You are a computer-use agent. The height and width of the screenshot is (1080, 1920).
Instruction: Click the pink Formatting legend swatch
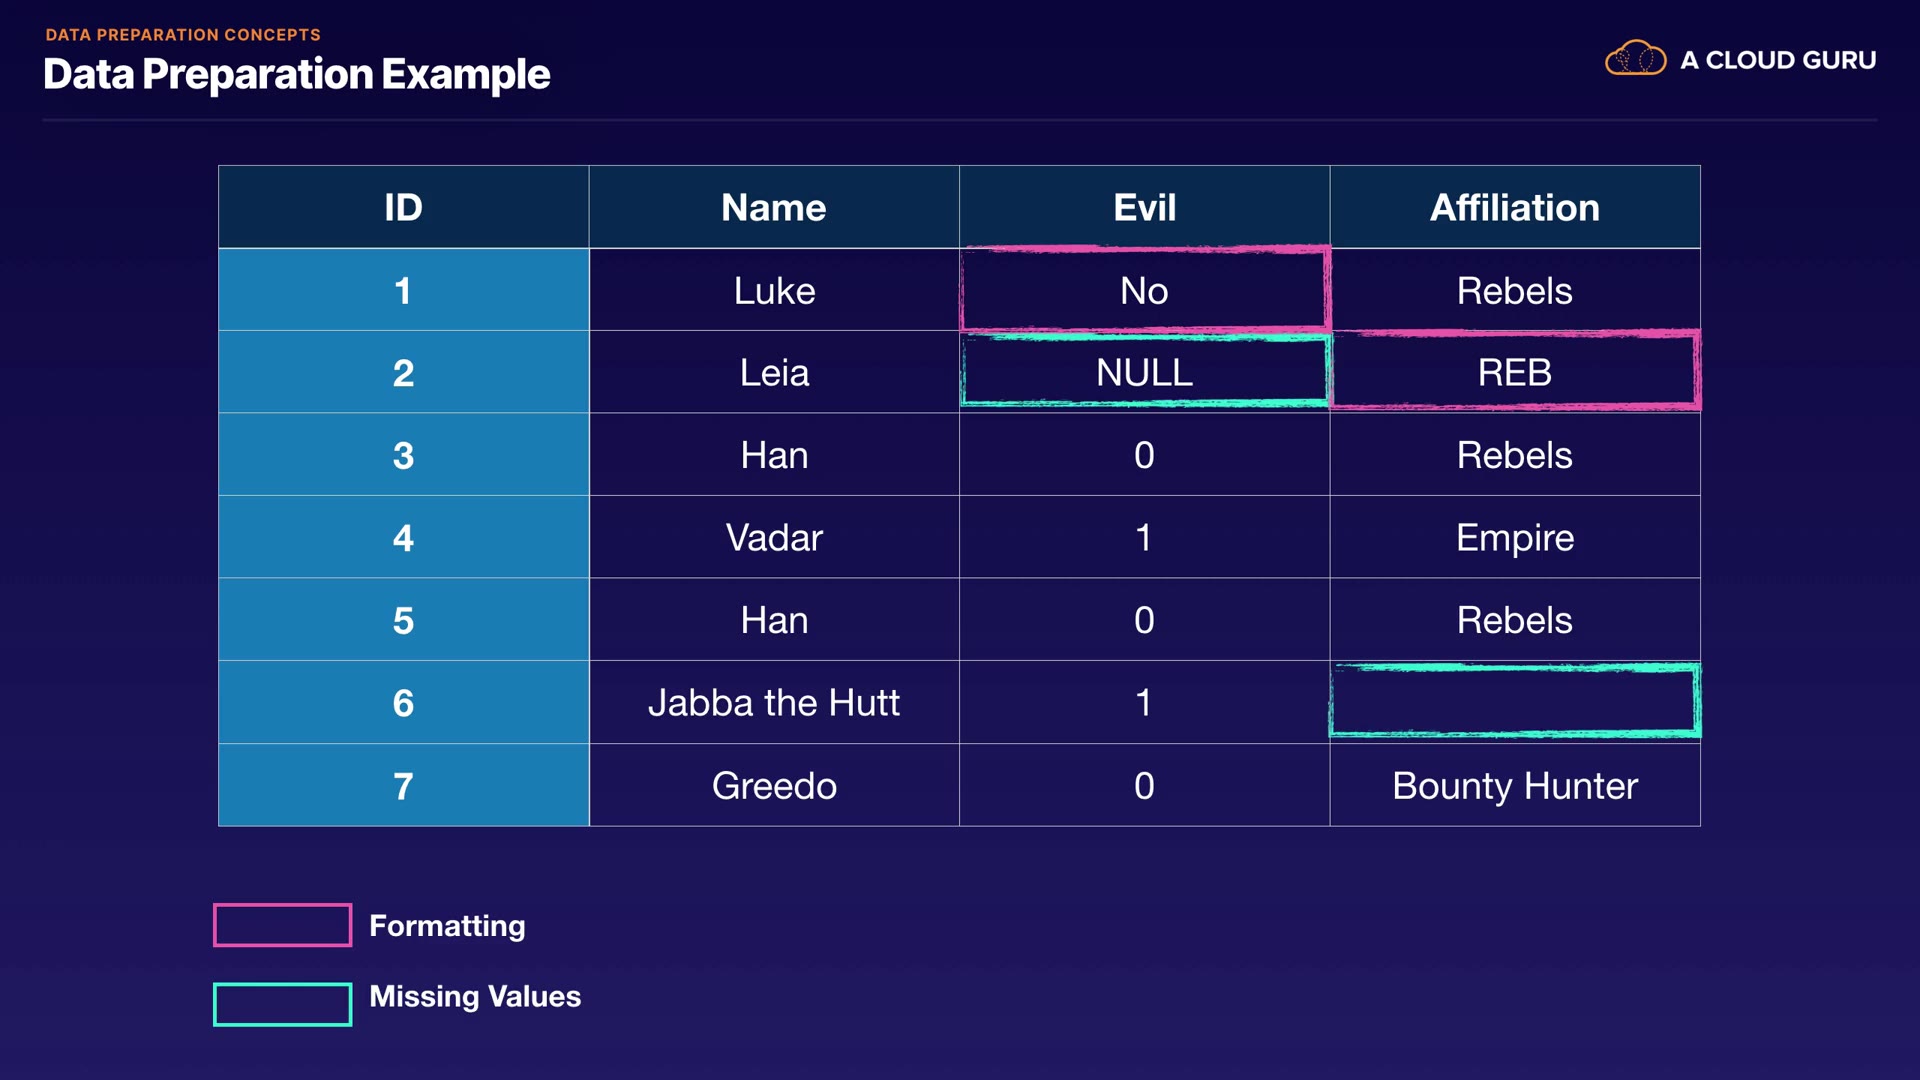[282, 925]
